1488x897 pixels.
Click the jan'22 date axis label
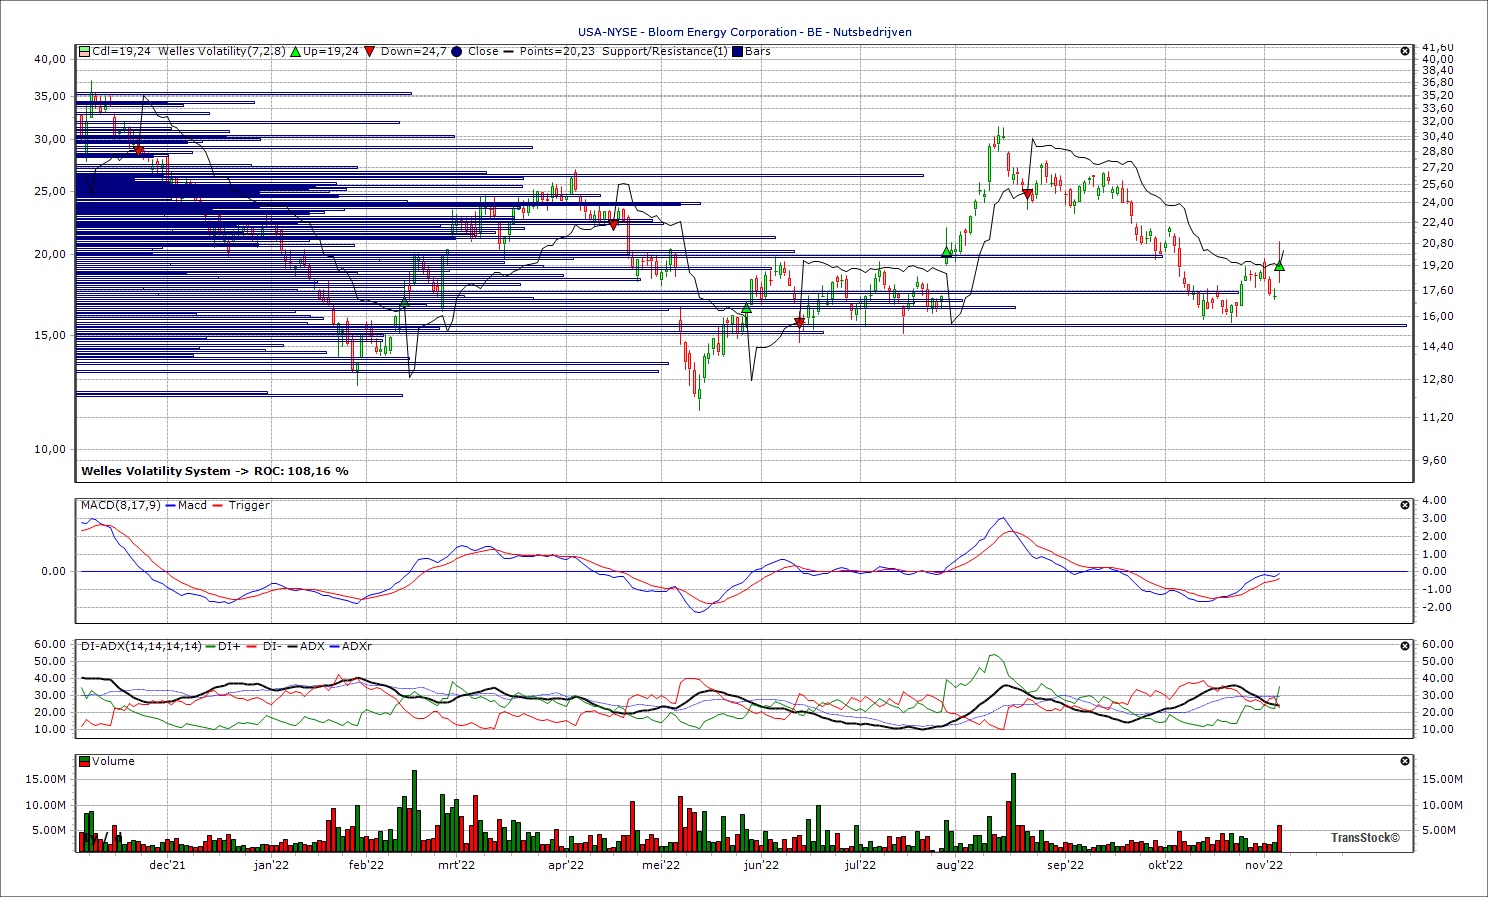[x=271, y=865]
